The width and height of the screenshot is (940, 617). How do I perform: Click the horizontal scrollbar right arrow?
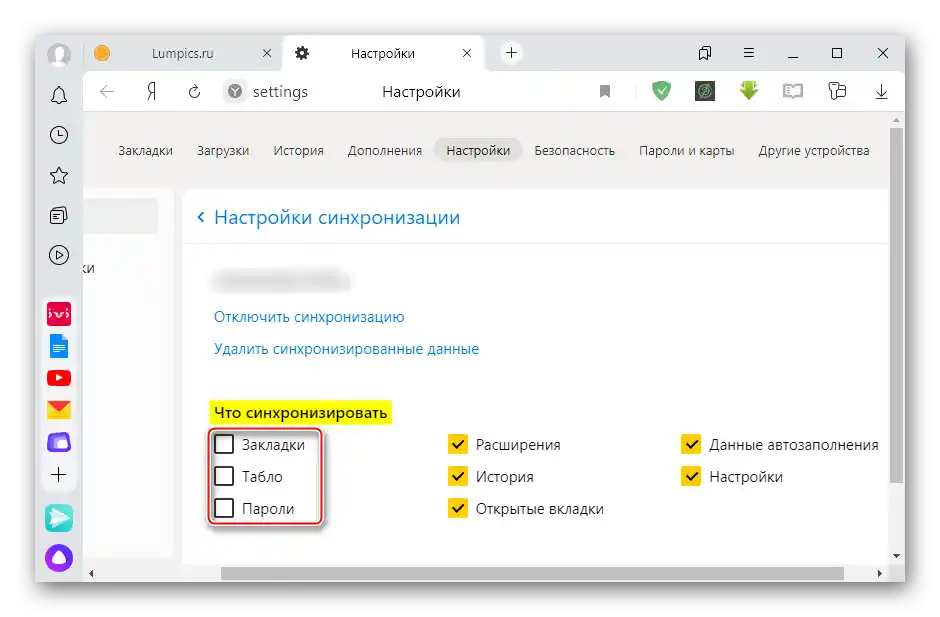click(879, 573)
